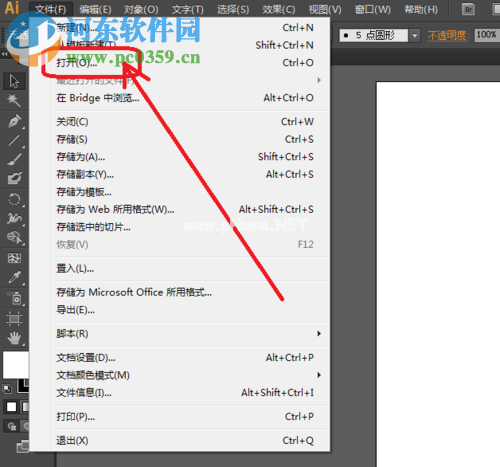Click the black Stroke color swatch
The image size is (500, 467).
click(23, 385)
